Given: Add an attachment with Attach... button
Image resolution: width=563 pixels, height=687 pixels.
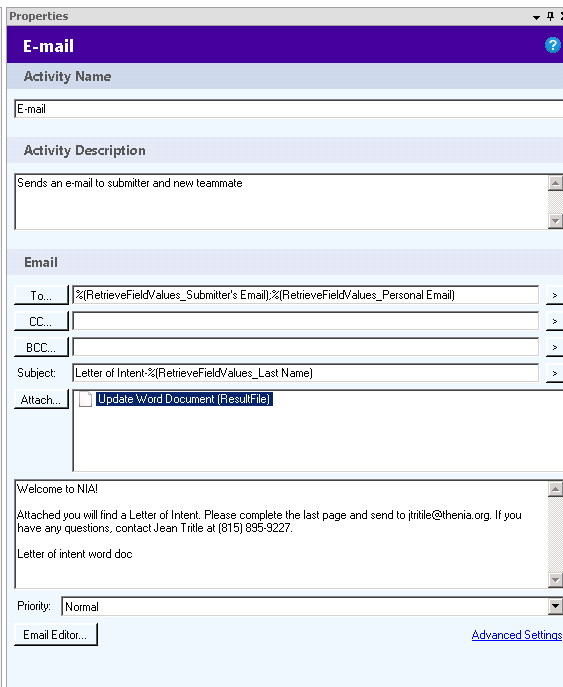Looking at the screenshot, I should 41,399.
